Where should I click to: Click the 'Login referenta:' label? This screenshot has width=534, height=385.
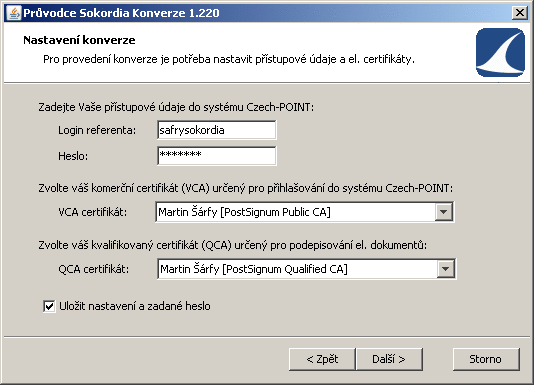click(97, 130)
